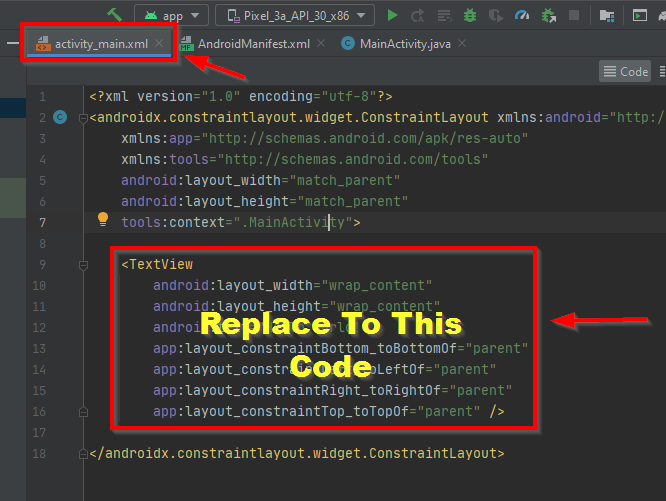The image size is (666, 501).
Task: Open the Pixel_3a_API_30_x86 device dropdown
Action: (x=295, y=16)
